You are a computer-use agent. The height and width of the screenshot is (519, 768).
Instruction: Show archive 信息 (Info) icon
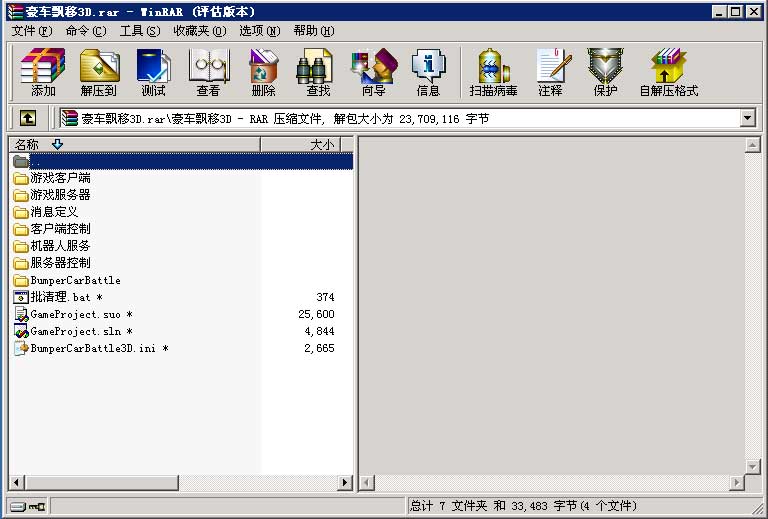click(428, 72)
